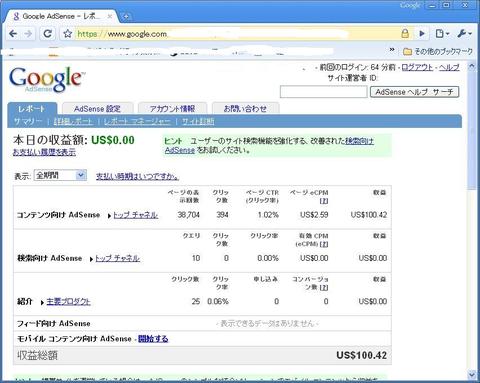Open the wrench settings menu
The image size is (480, 383).
[x=465, y=34]
